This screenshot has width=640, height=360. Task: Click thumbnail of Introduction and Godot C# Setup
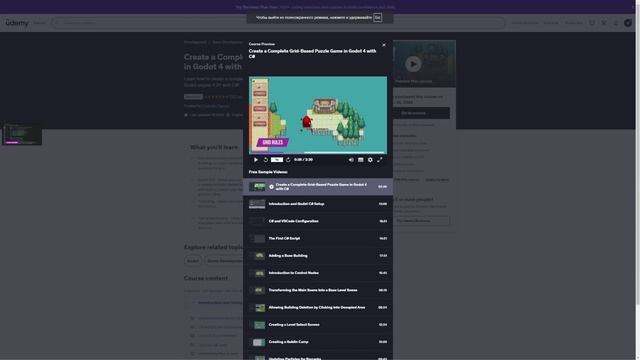click(257, 204)
